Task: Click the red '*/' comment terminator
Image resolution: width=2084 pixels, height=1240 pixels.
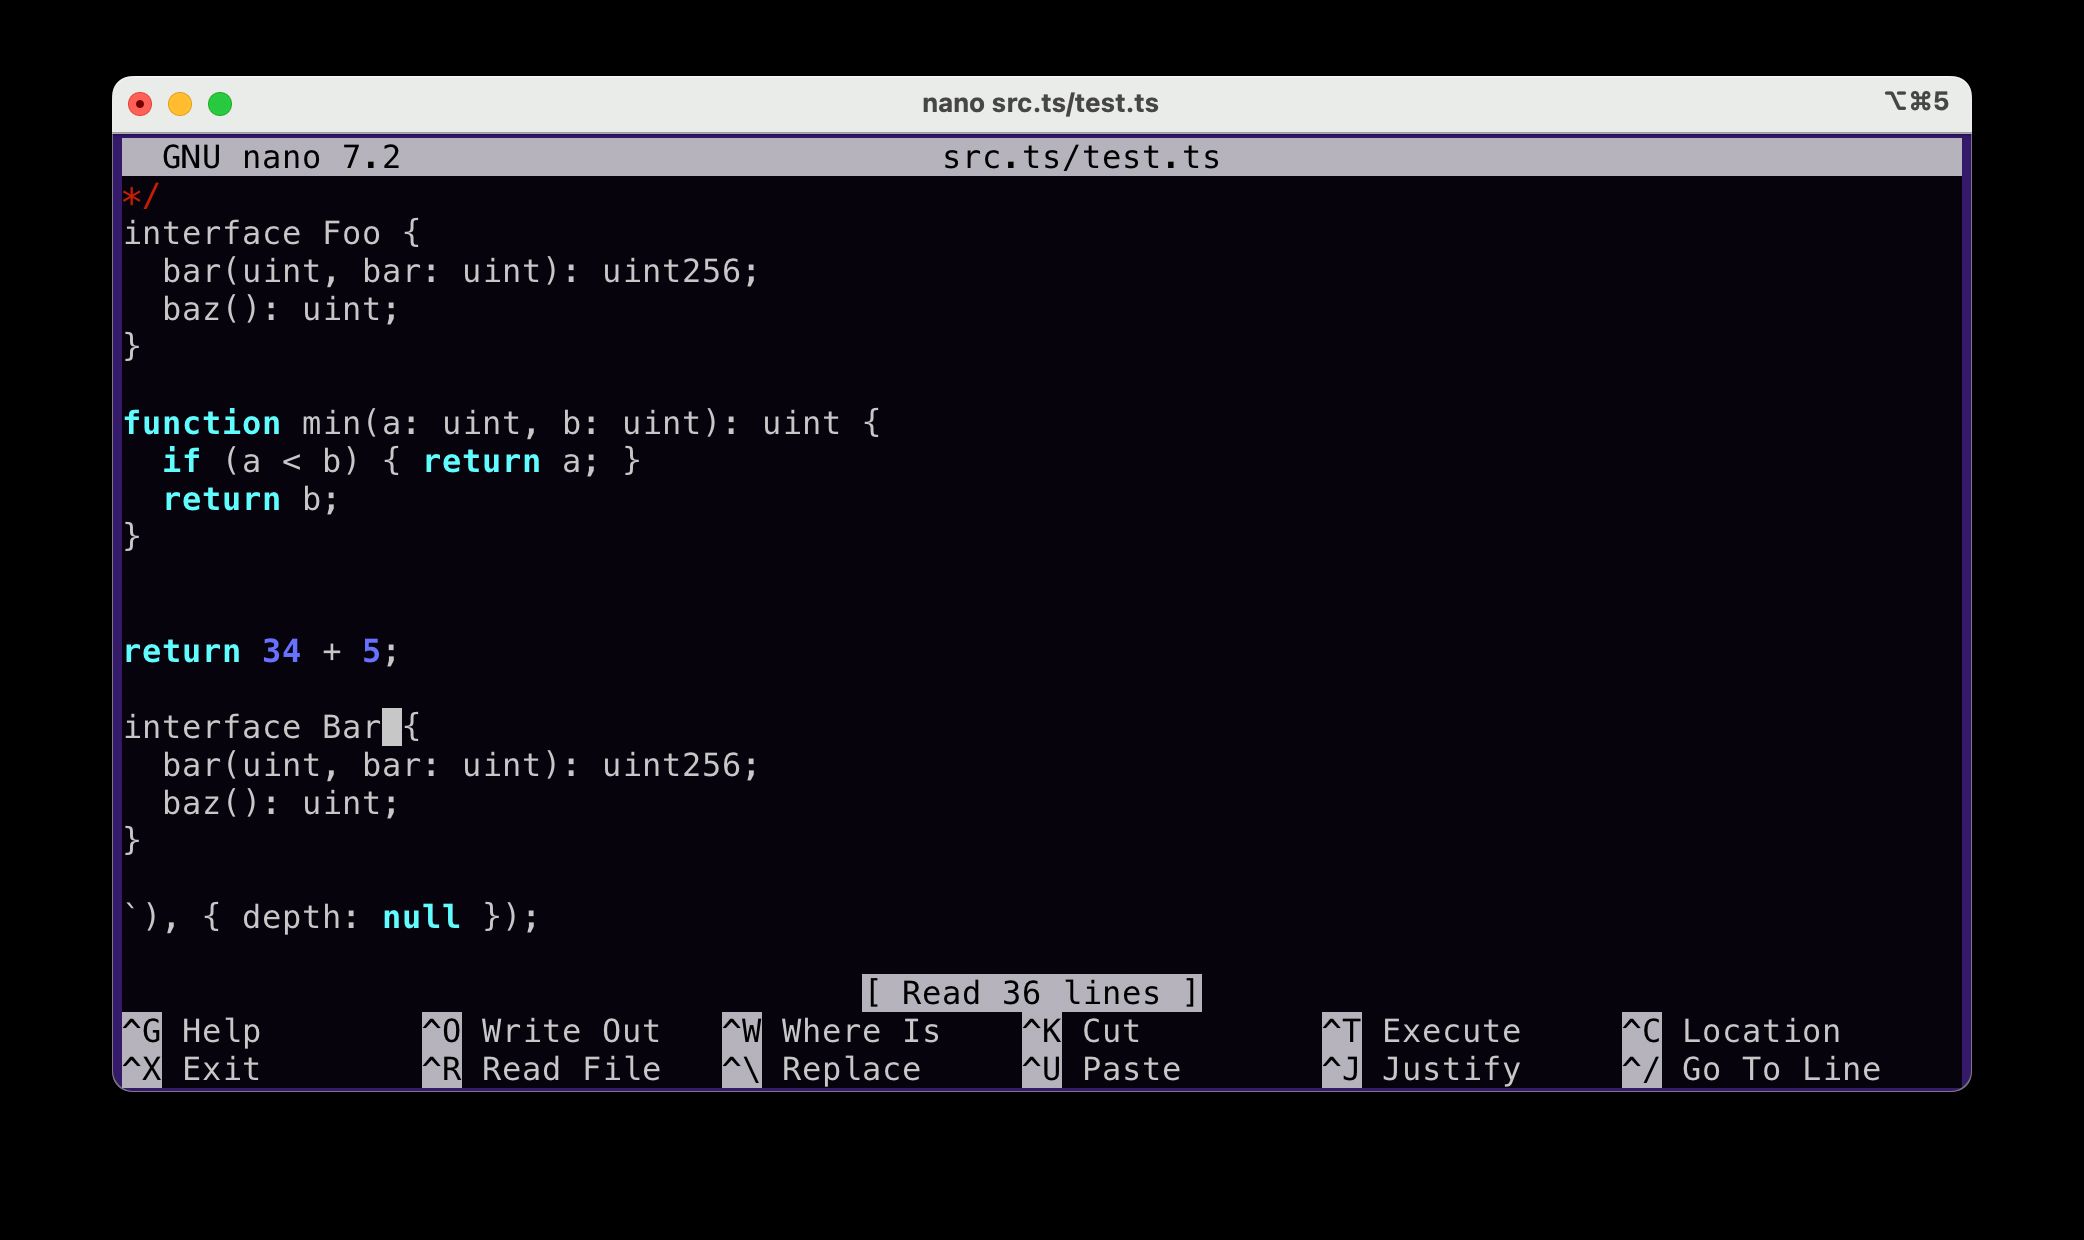Action: pyautogui.click(x=142, y=195)
